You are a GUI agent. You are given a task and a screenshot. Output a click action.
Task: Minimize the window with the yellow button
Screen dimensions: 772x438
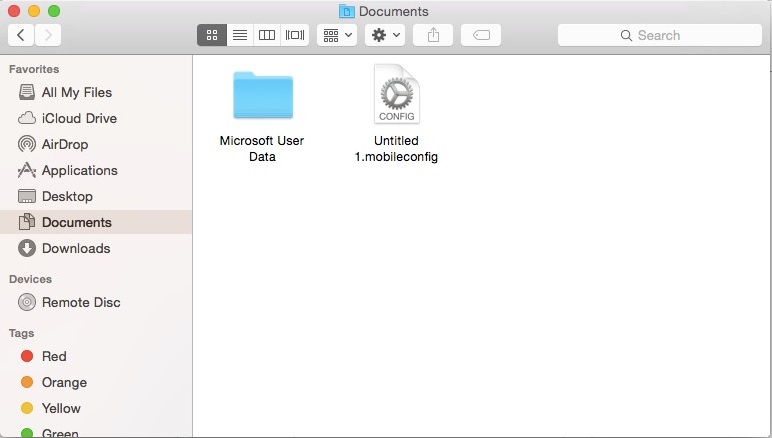click(34, 11)
